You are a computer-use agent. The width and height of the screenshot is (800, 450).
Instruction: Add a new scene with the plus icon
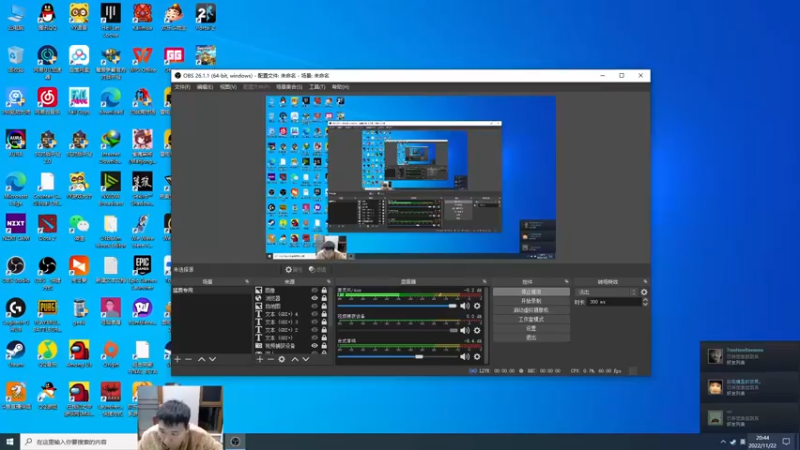(178, 359)
